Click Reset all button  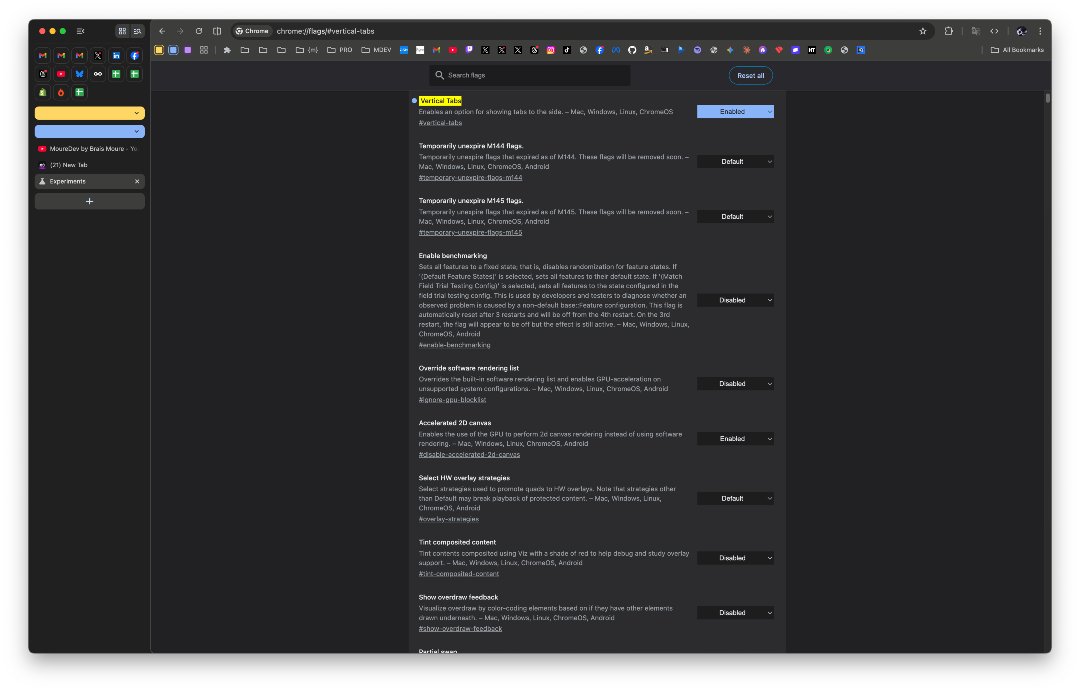coord(750,76)
